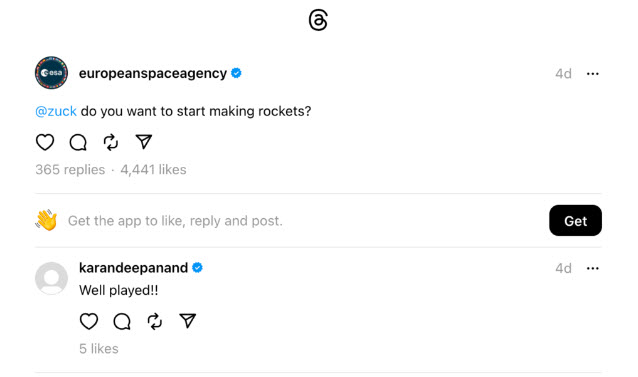Image resolution: width=638 pixels, height=377 pixels.
Task: Open more options menu on europeanspaceagency post
Action: (x=592, y=74)
